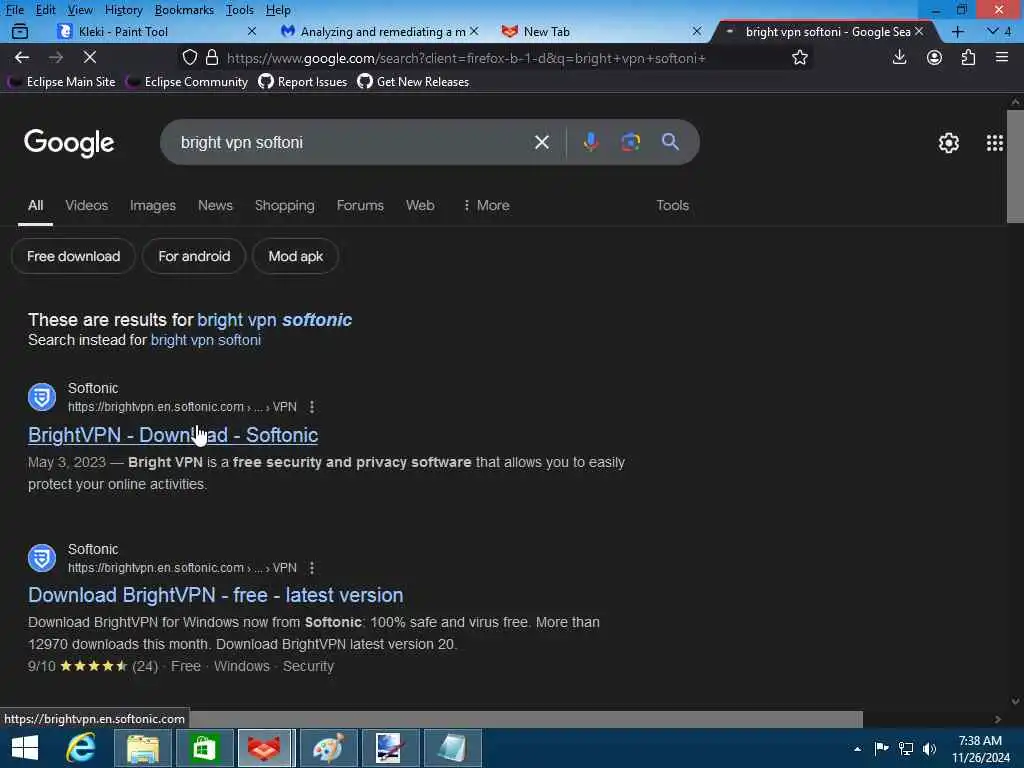
Task: Clear the Google search box text
Action: [x=541, y=142]
